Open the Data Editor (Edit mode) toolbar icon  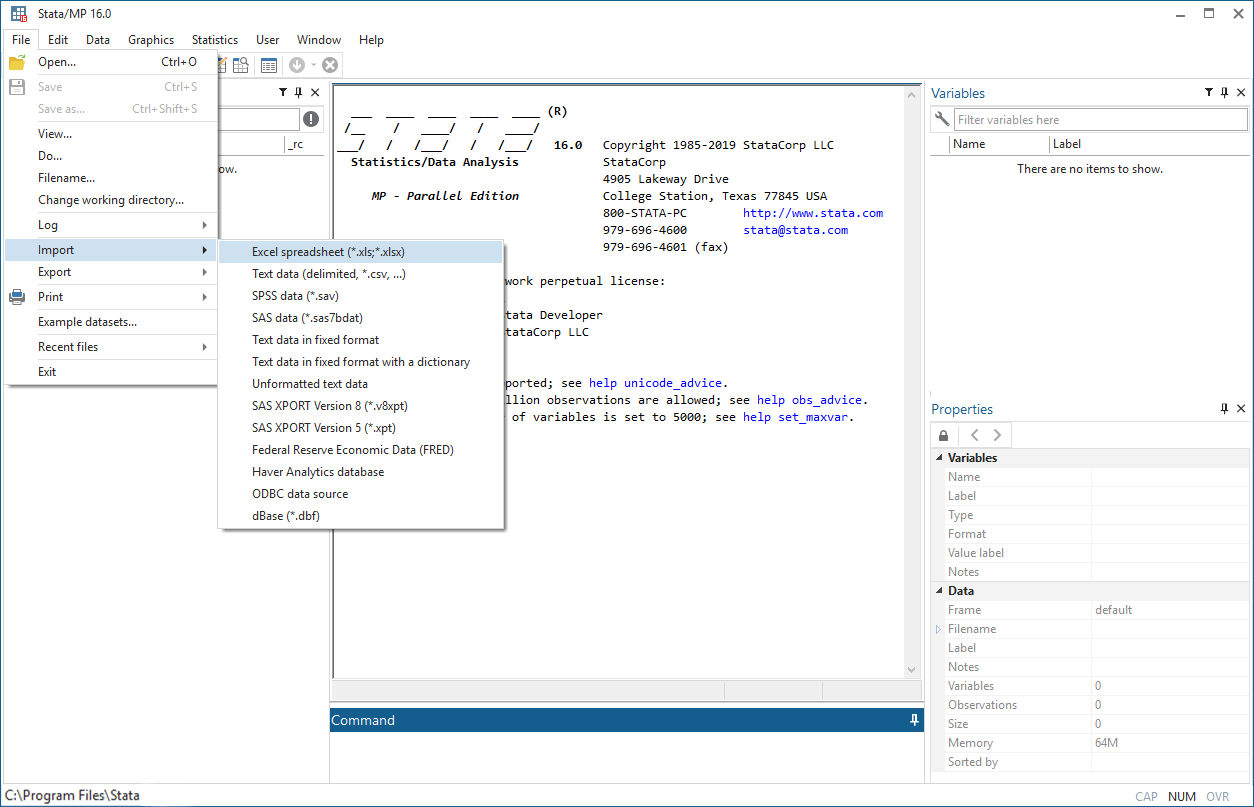(x=221, y=64)
